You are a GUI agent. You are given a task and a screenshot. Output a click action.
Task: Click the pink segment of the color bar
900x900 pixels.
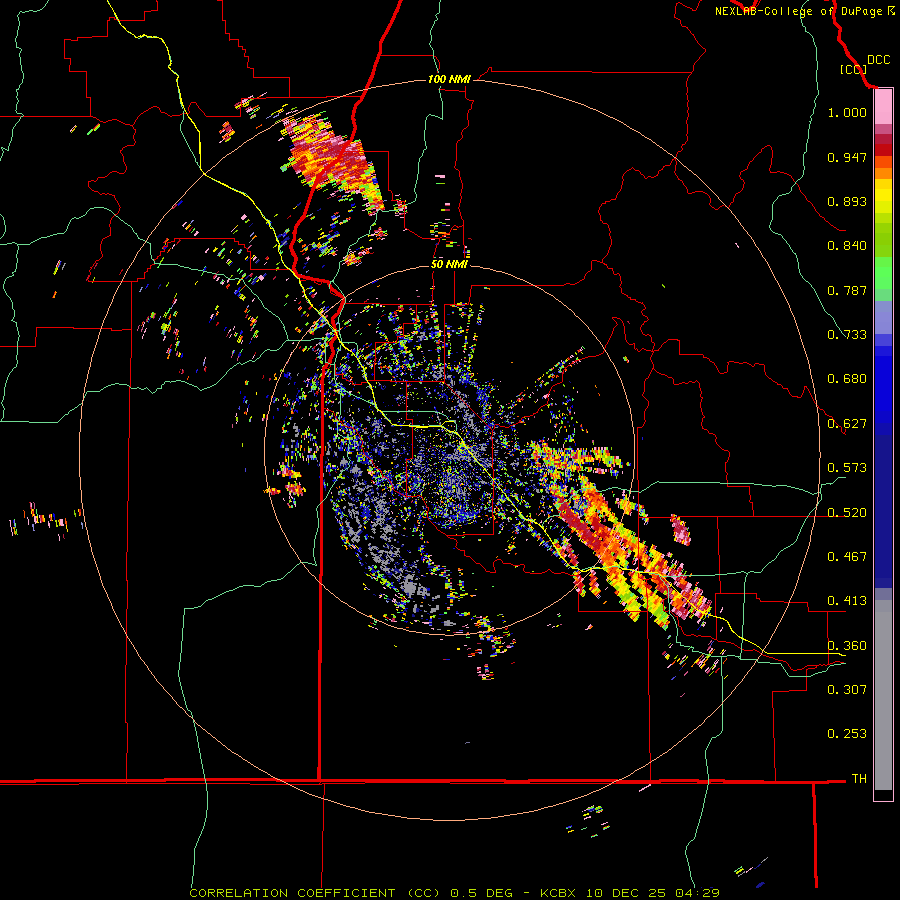pos(883,107)
